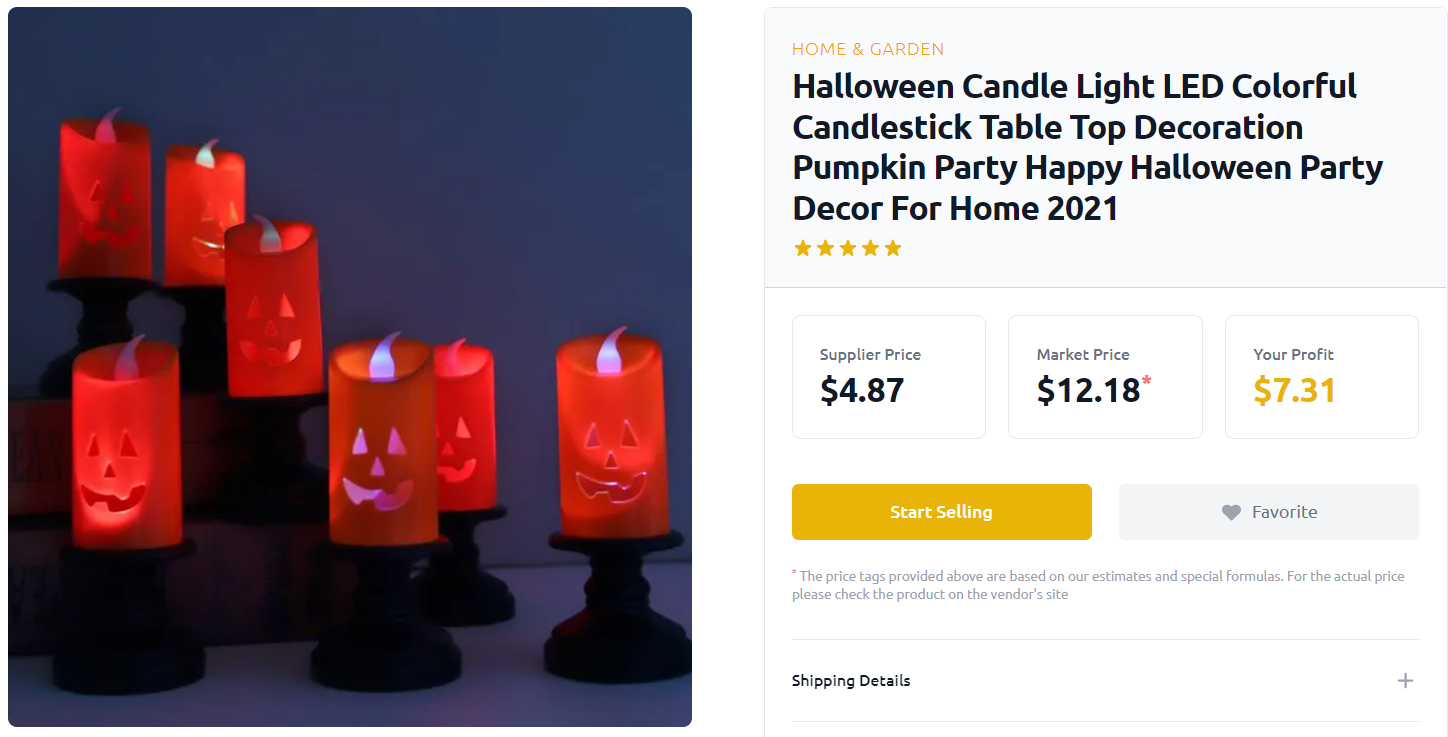Click the Your Profit value $7.31
The width and height of the screenshot is (1448, 737).
(1294, 390)
